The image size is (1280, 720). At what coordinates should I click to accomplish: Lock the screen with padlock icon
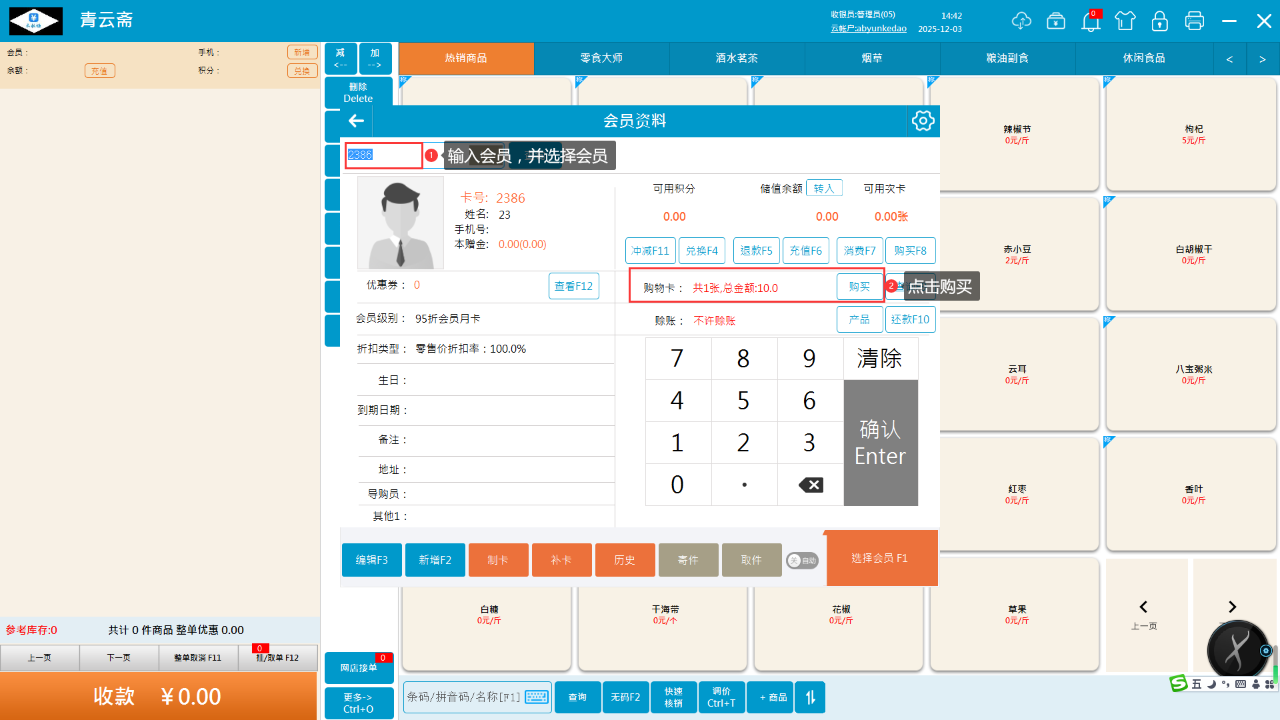1160,21
